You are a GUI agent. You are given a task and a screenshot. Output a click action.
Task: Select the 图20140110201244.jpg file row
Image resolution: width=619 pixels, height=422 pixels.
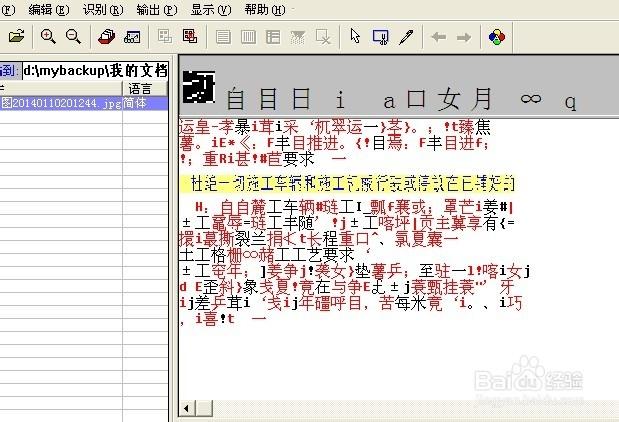click(x=60, y=103)
